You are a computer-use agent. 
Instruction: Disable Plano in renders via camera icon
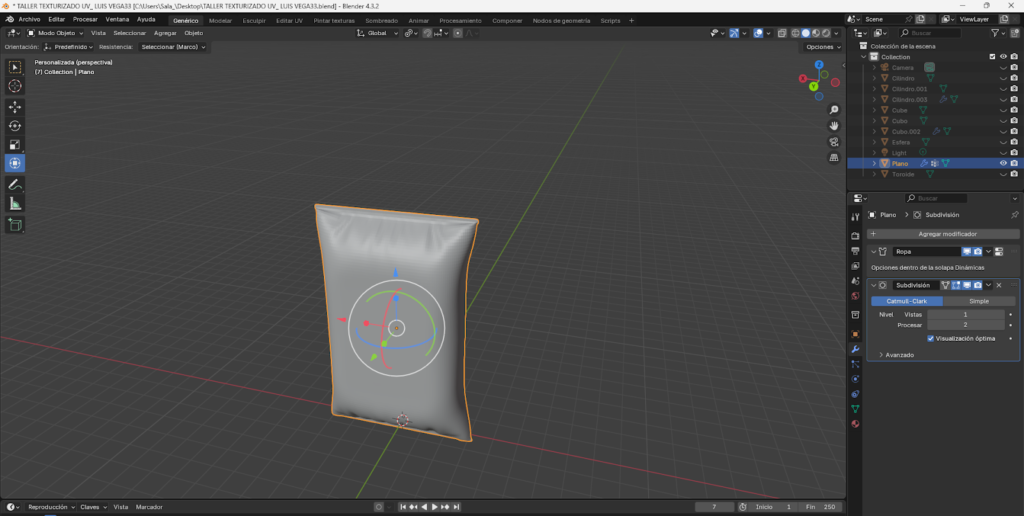tap(1014, 163)
